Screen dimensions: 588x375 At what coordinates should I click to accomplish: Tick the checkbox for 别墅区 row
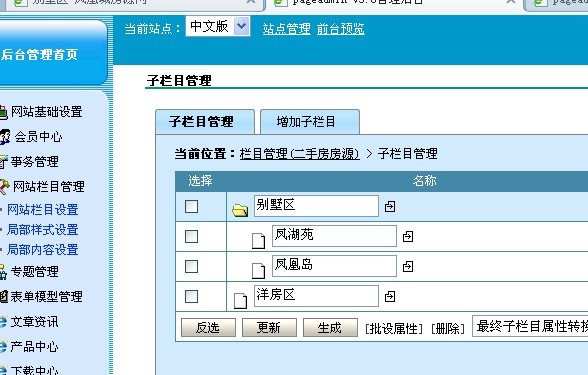click(192, 206)
